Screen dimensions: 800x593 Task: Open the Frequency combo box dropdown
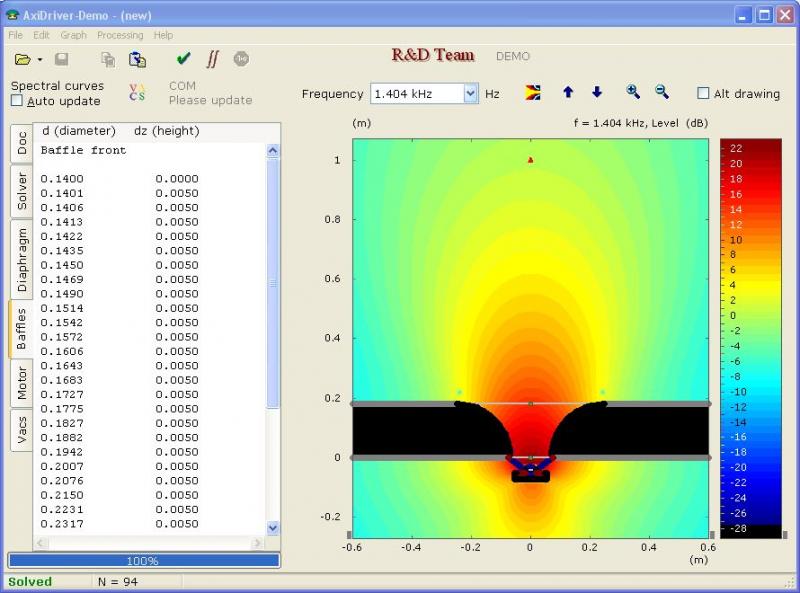click(x=470, y=93)
